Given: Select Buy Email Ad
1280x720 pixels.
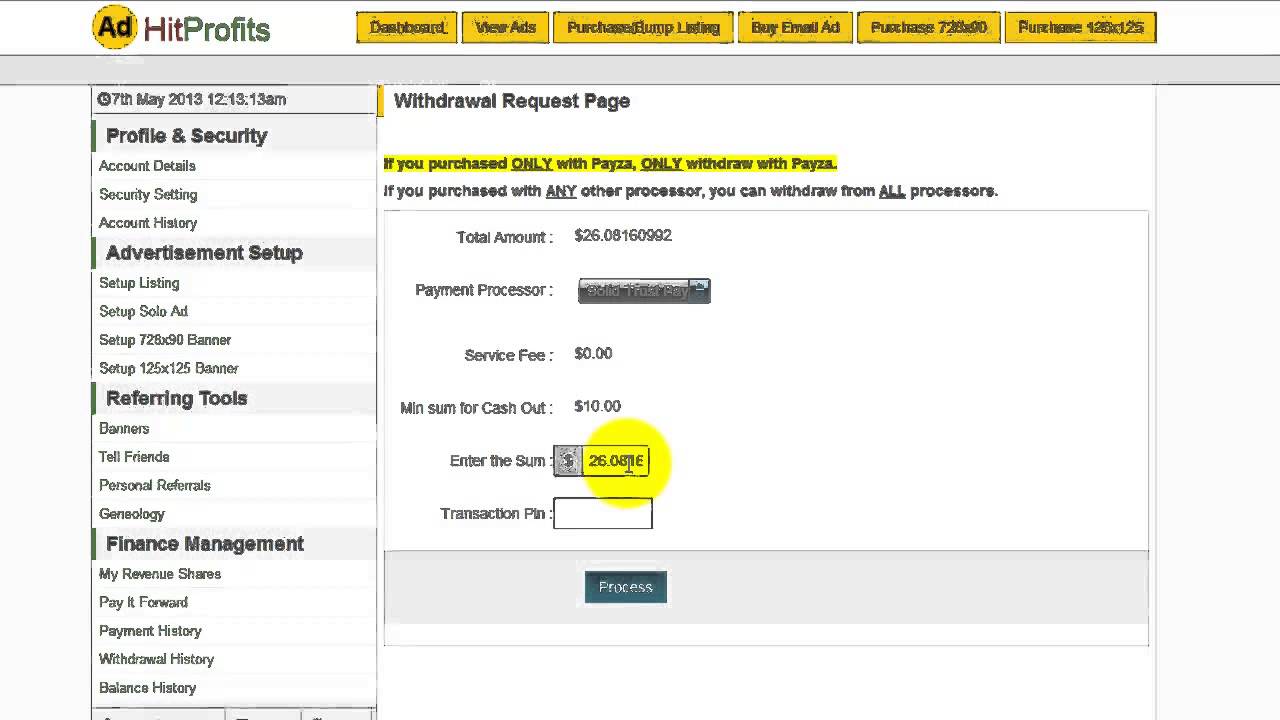Looking at the screenshot, I should click(x=795, y=28).
